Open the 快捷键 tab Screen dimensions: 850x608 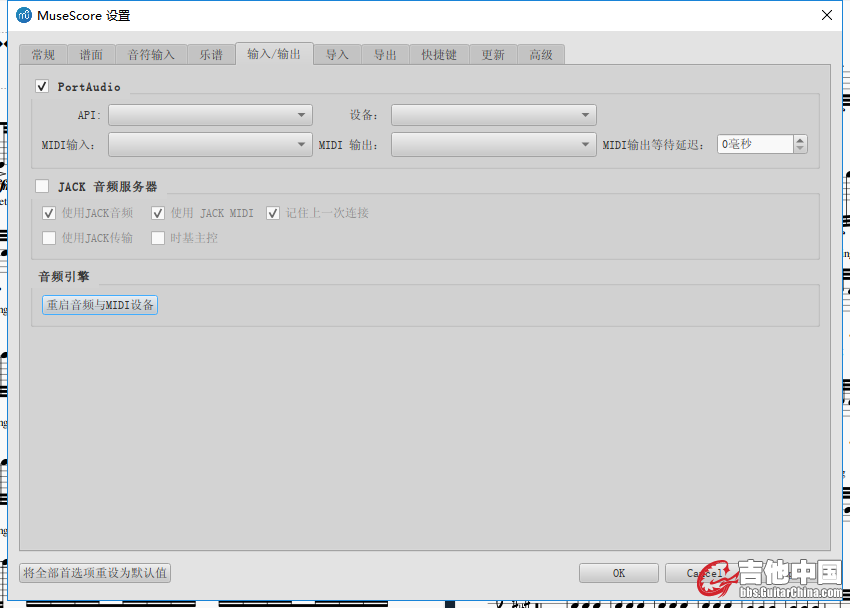pyautogui.click(x=439, y=55)
